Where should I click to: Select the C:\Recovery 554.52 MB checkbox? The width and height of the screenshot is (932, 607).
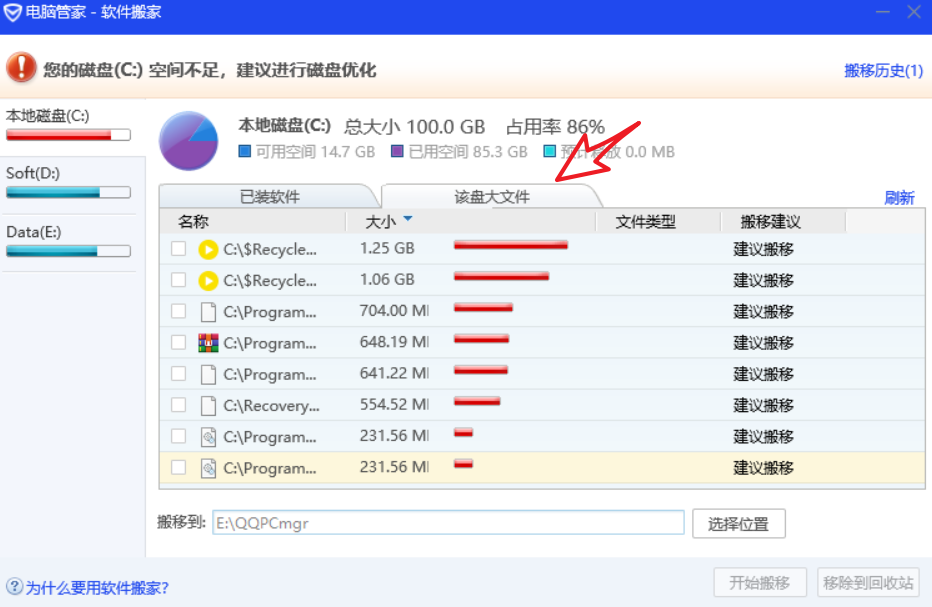(x=178, y=405)
